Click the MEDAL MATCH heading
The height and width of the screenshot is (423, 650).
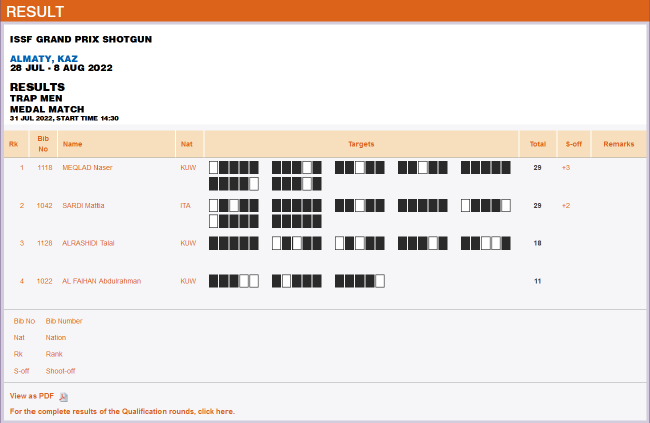[x=47, y=109]
